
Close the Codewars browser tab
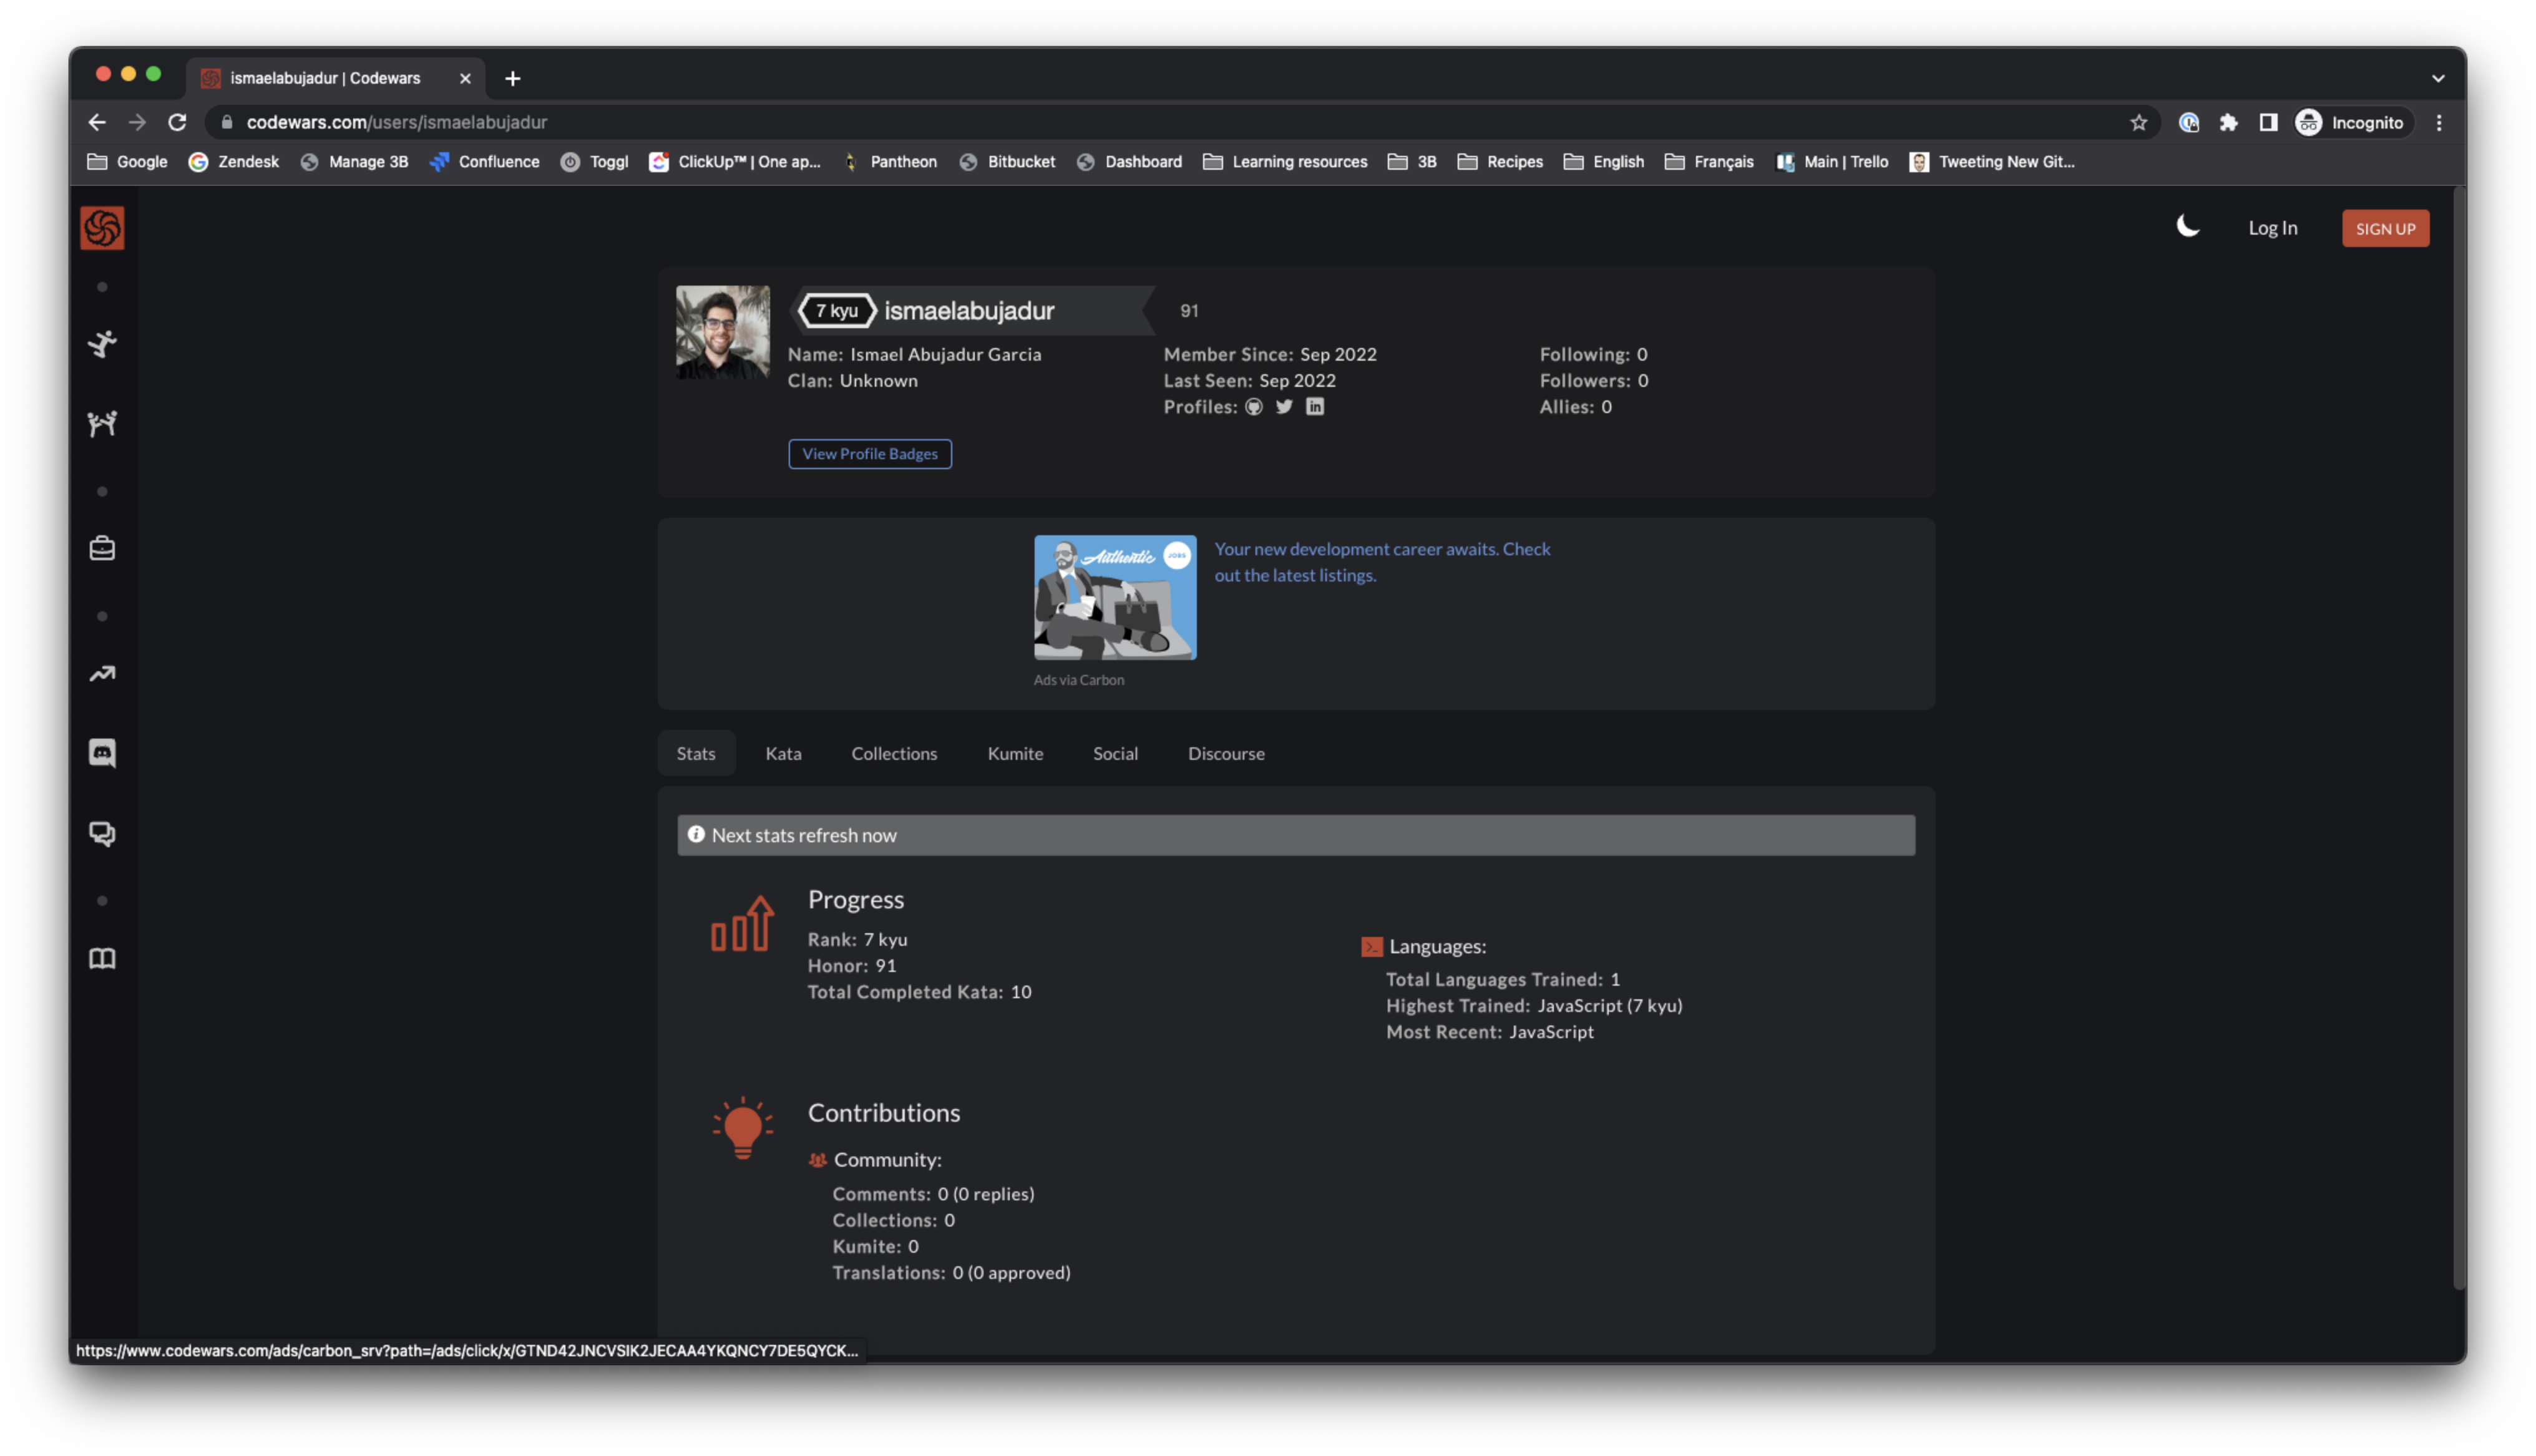point(465,78)
